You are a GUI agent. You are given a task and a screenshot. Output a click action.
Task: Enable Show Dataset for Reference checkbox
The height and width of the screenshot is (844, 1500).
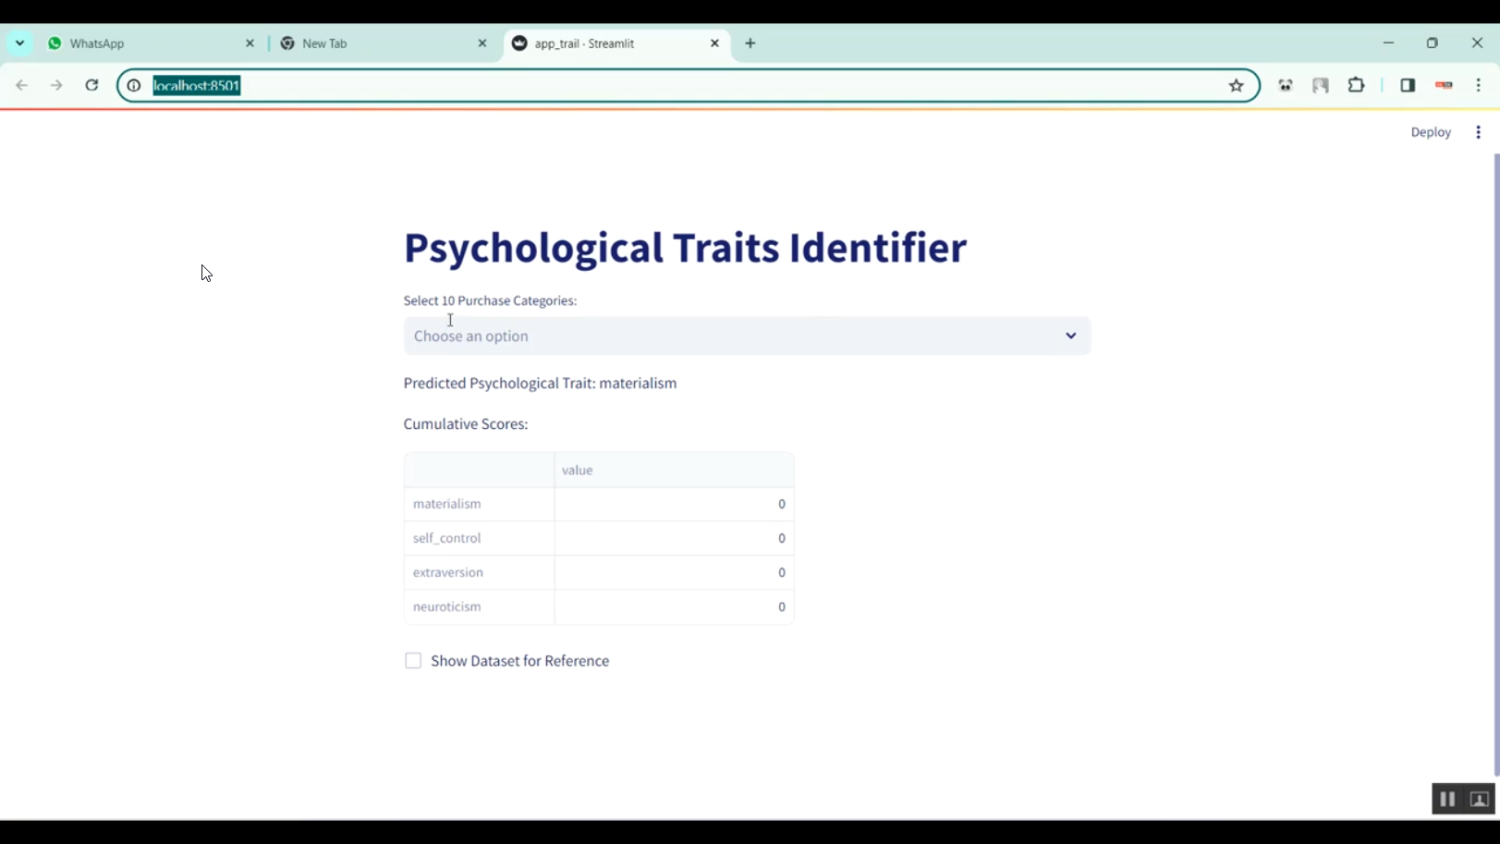(x=413, y=661)
